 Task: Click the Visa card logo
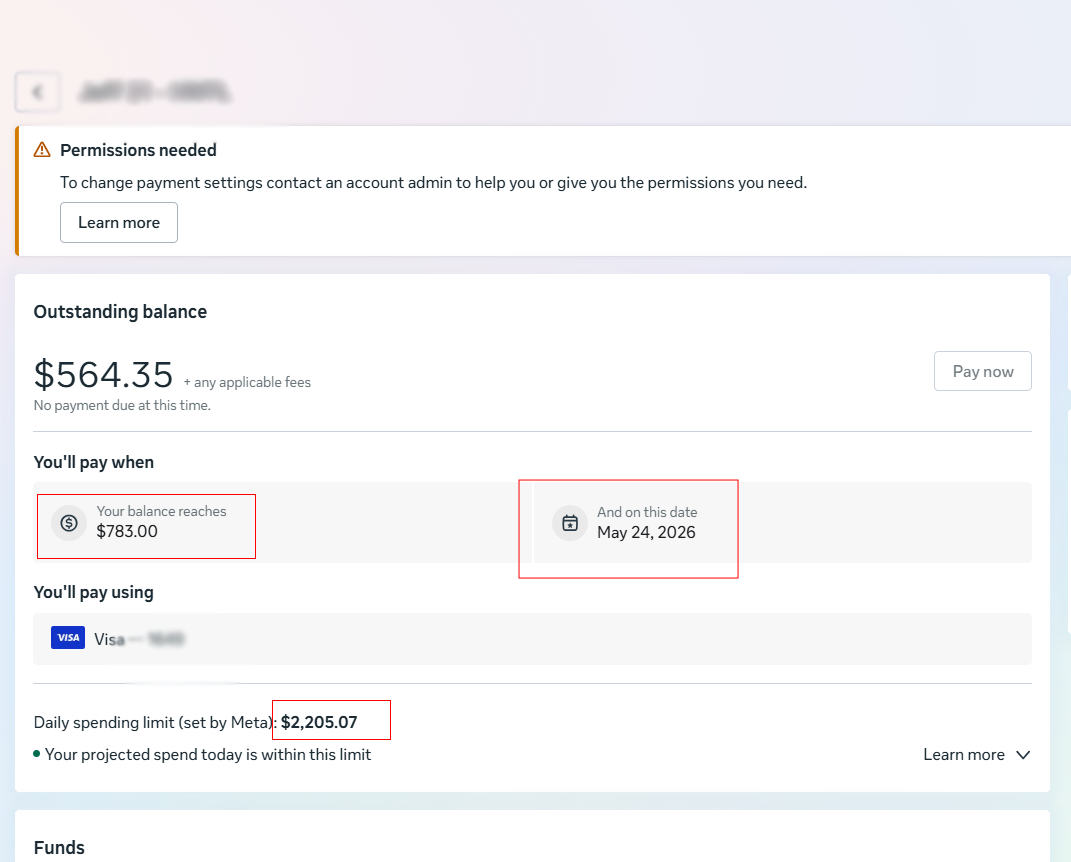click(68, 637)
